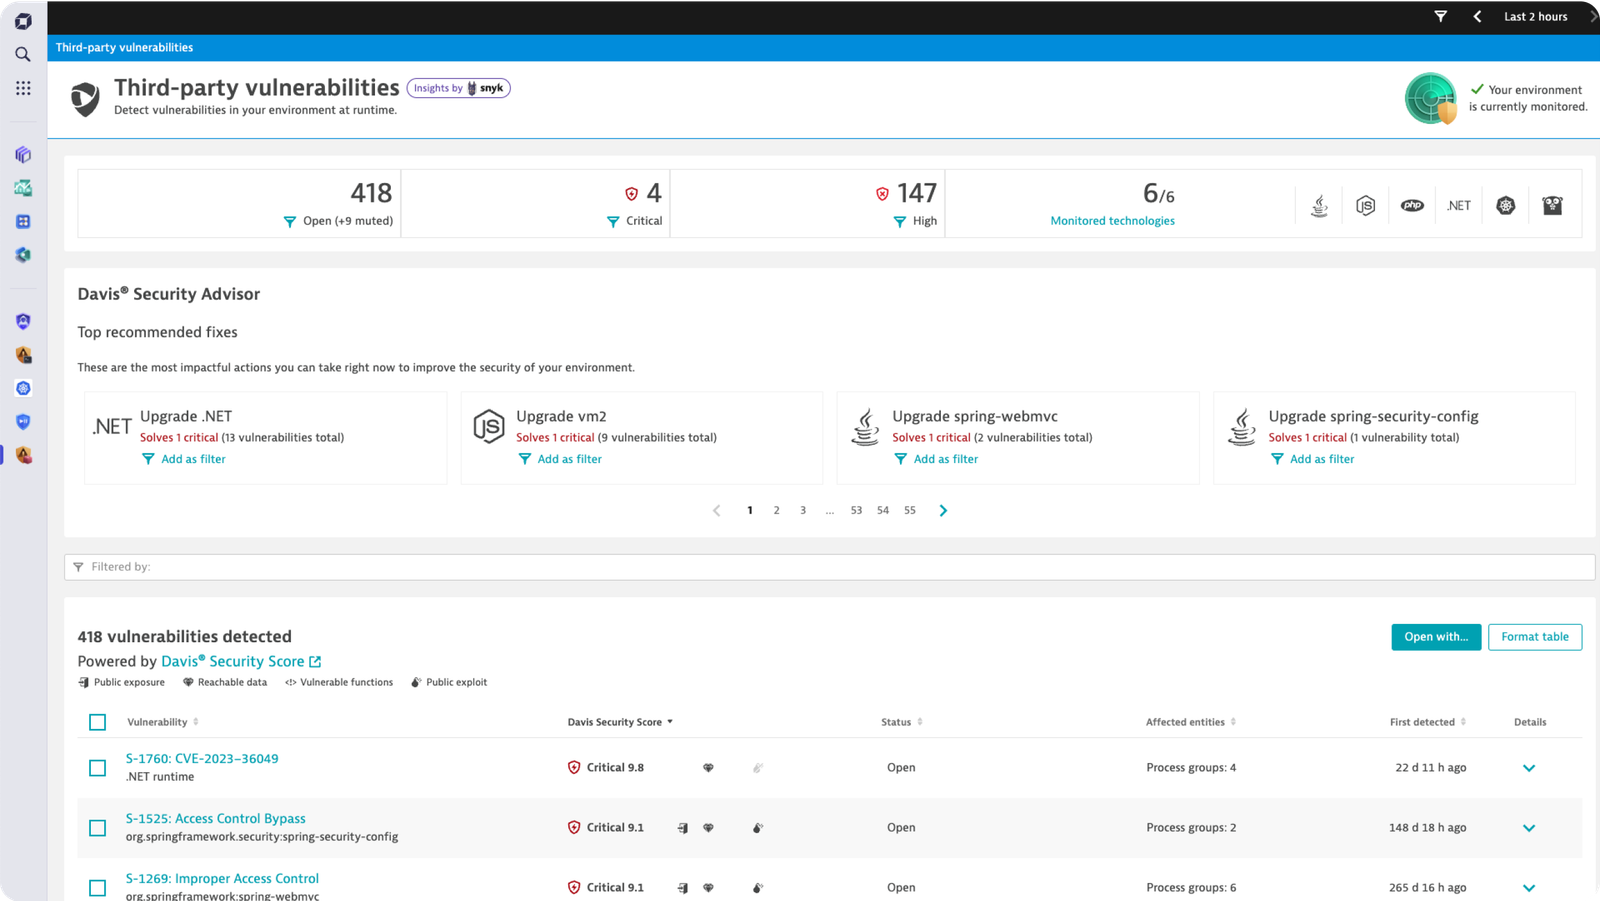Go to page 2 of recommended fixes
Viewport: 1600px width, 901px height.
click(776, 510)
